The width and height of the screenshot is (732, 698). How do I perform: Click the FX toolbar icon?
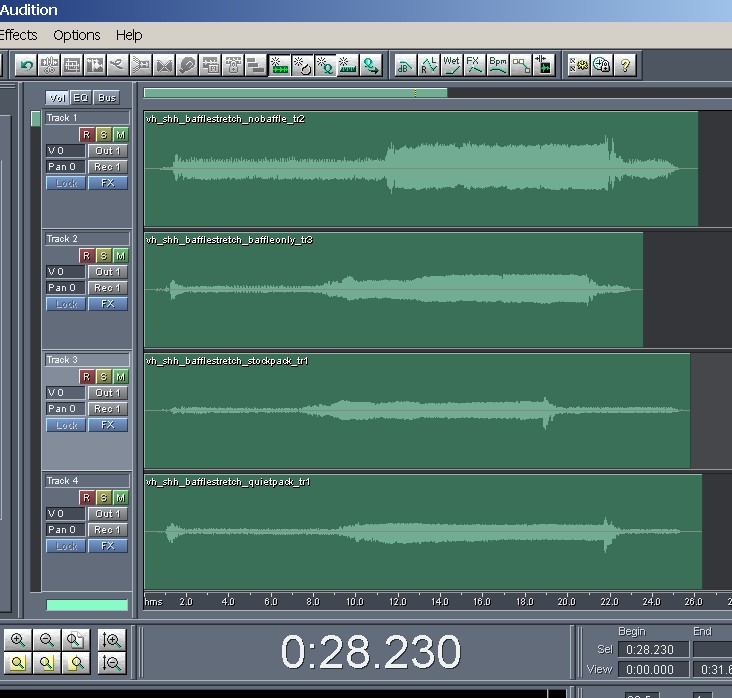[x=474, y=66]
